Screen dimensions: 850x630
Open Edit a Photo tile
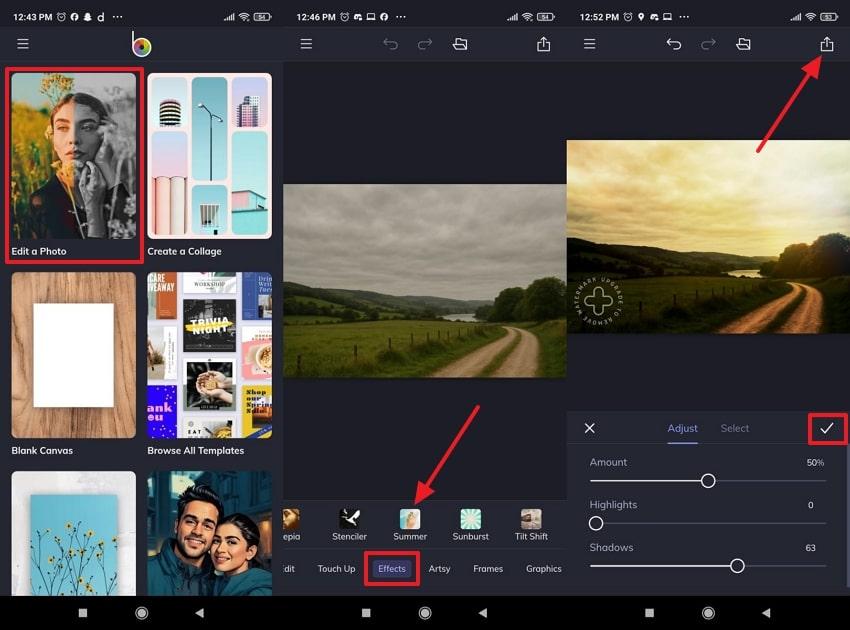point(74,165)
